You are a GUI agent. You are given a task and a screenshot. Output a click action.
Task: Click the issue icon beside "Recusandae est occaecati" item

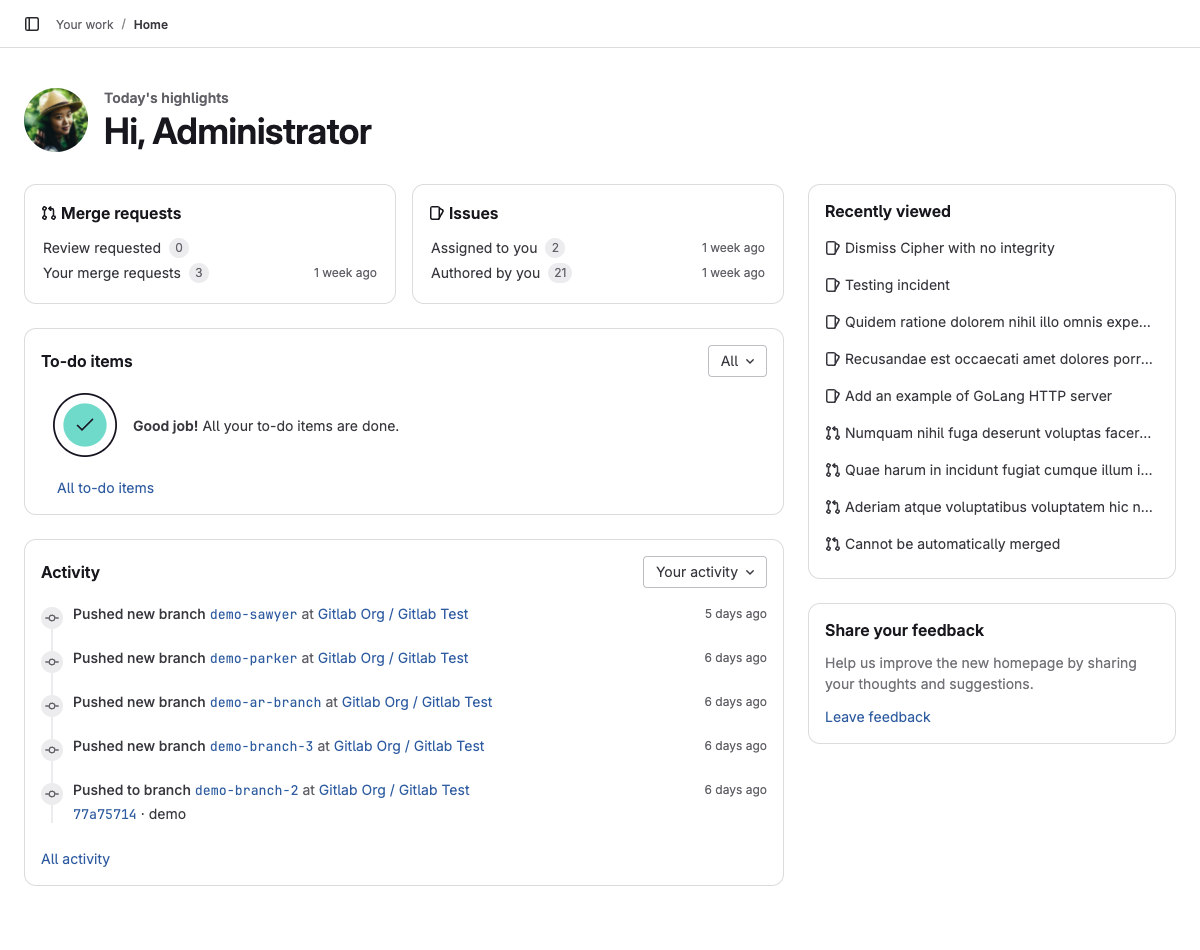(x=833, y=359)
